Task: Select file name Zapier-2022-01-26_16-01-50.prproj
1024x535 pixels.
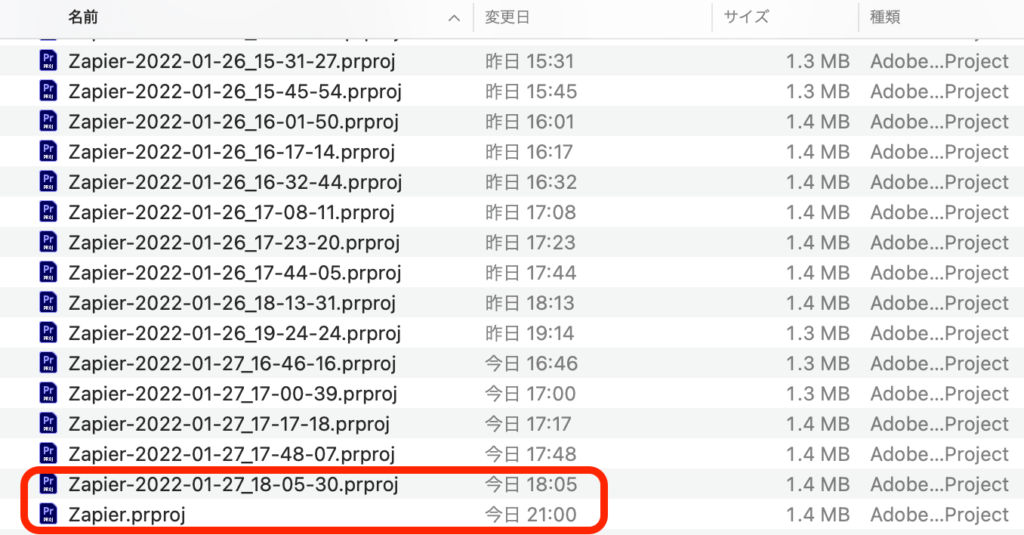Action: click(x=233, y=122)
